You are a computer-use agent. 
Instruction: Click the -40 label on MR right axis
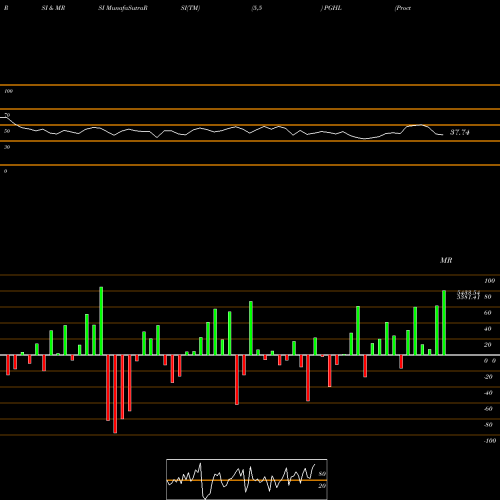click(488, 393)
